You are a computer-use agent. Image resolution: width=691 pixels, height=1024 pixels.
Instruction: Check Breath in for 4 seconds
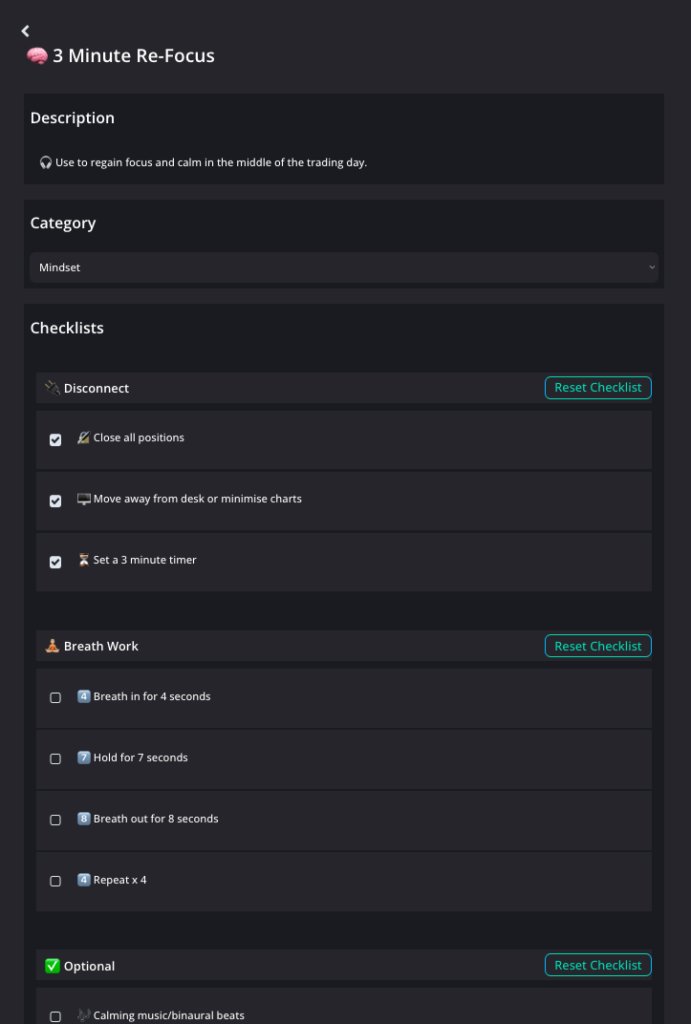pyautogui.click(x=56, y=698)
